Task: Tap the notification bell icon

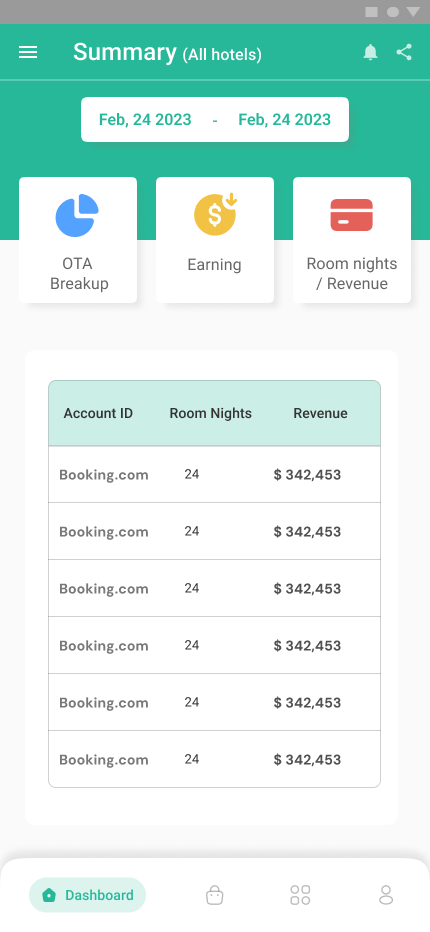Action: tap(371, 52)
